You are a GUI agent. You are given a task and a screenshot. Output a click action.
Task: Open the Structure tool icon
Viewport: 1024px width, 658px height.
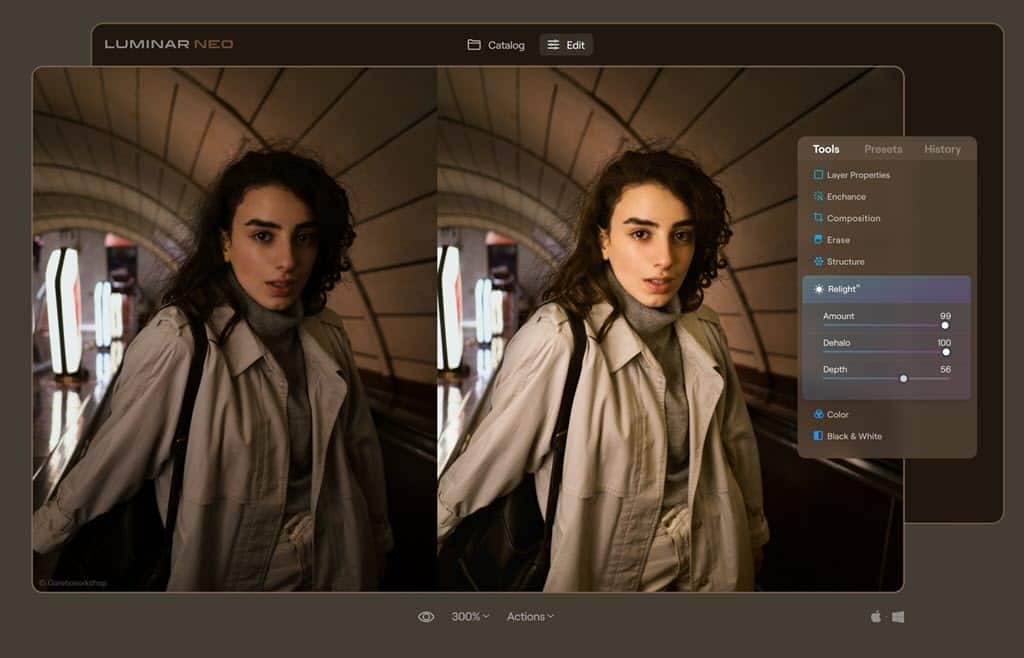(x=818, y=261)
